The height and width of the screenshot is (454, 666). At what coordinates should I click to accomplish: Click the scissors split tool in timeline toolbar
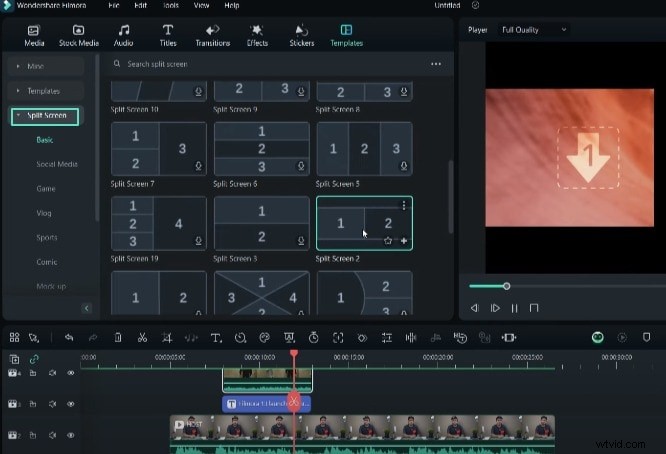click(142, 338)
